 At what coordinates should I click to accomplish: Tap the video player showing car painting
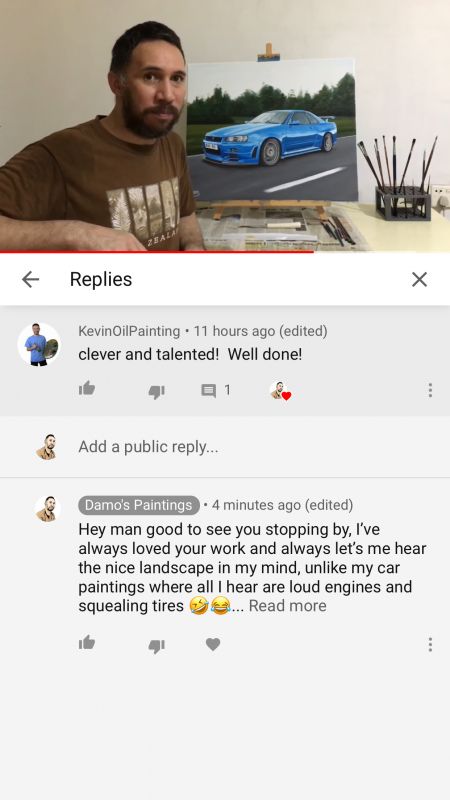(225, 126)
